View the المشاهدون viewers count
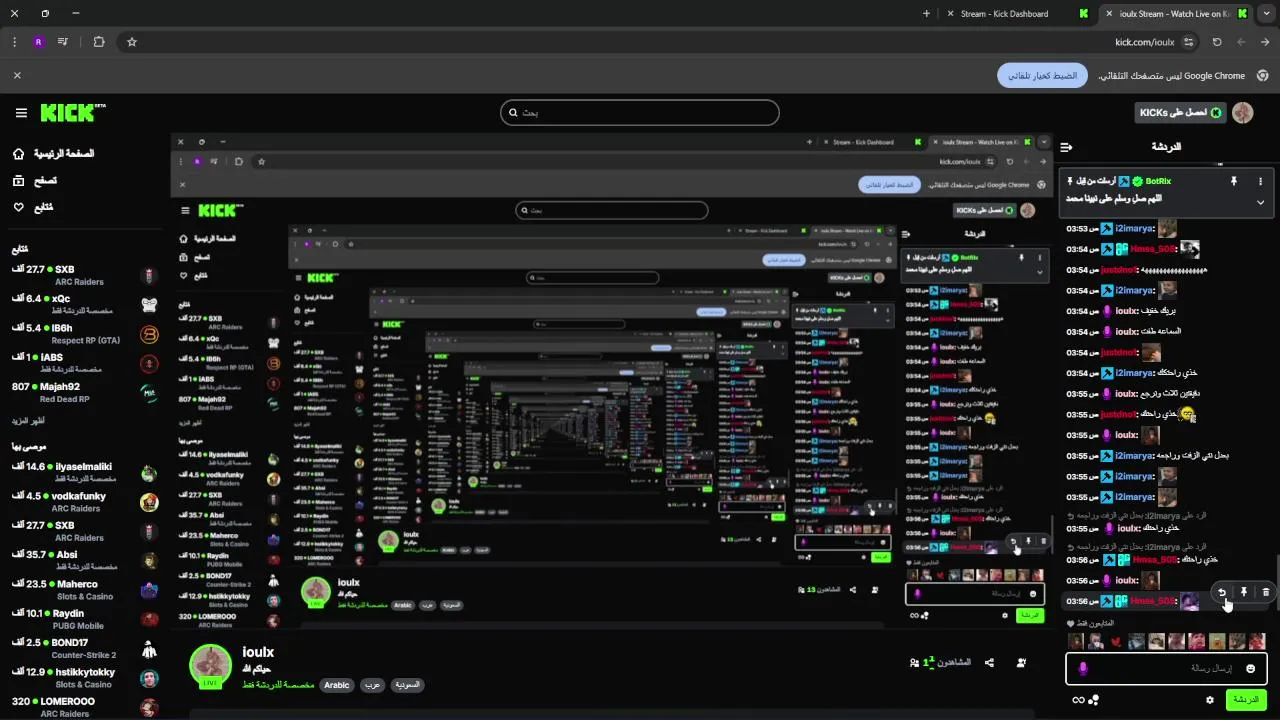 click(x=948, y=662)
